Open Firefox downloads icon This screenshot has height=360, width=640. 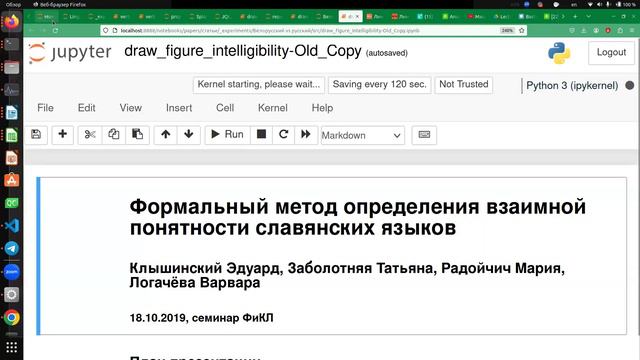point(584,31)
